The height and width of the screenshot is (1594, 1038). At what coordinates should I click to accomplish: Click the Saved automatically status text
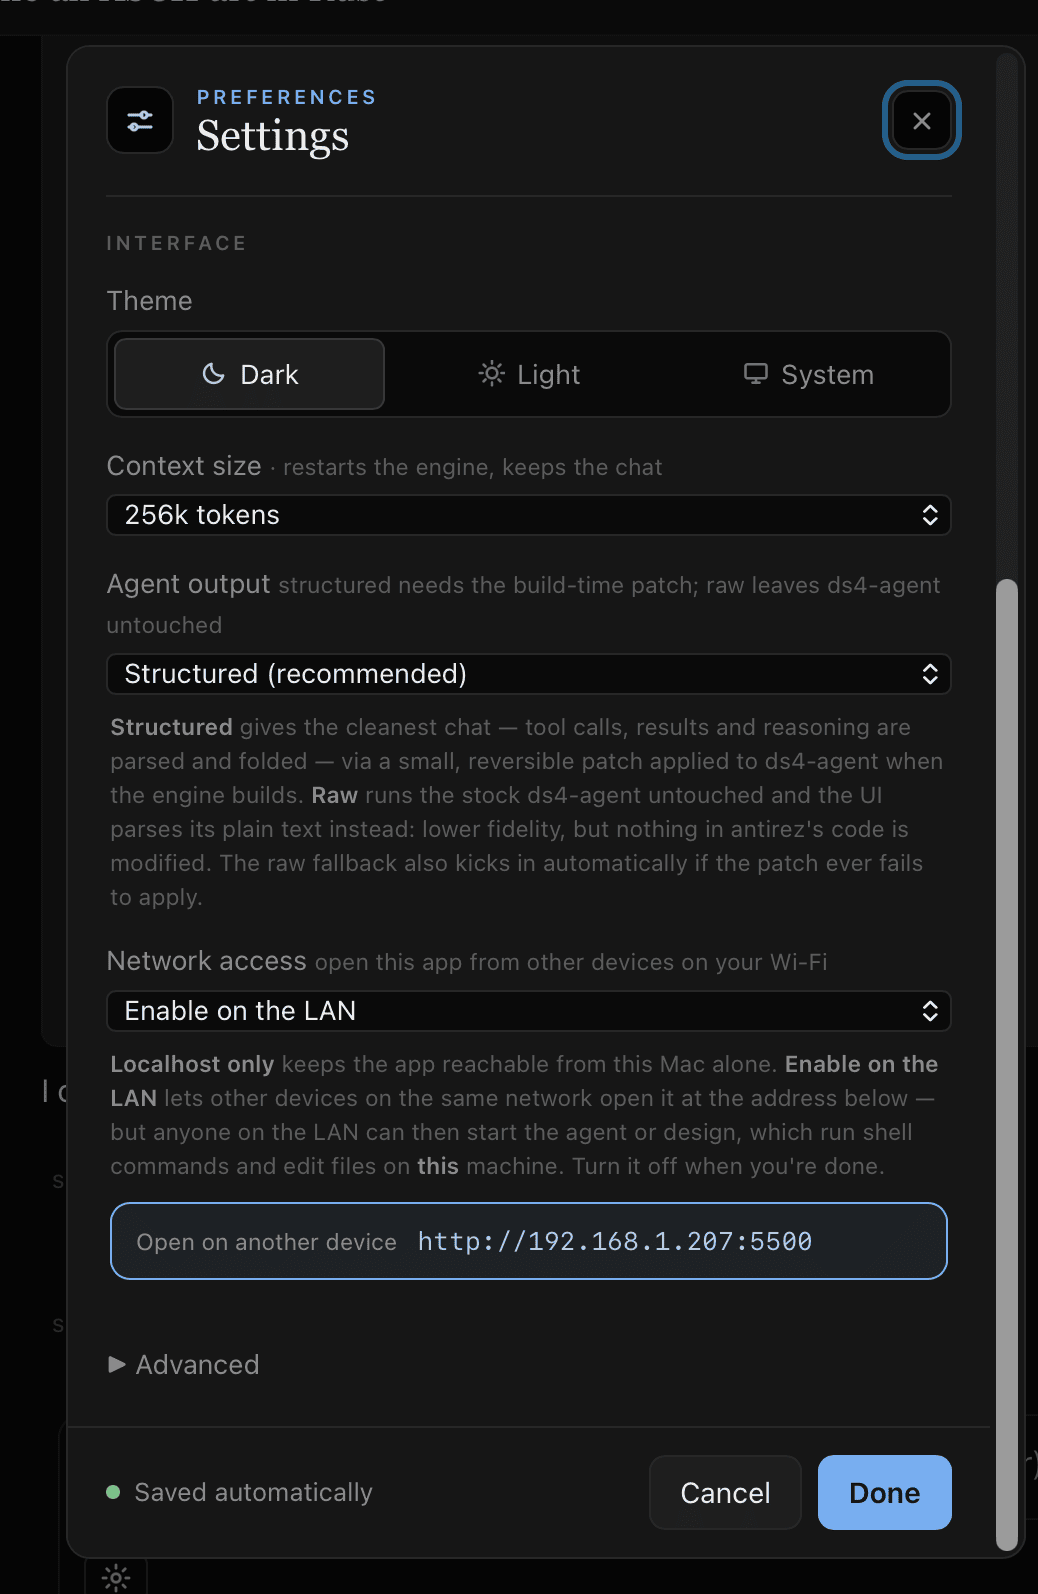(x=253, y=1492)
